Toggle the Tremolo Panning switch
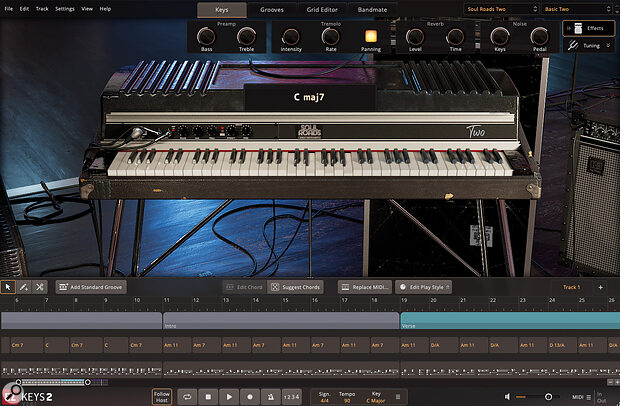This screenshot has height=406, width=620. coord(371,36)
